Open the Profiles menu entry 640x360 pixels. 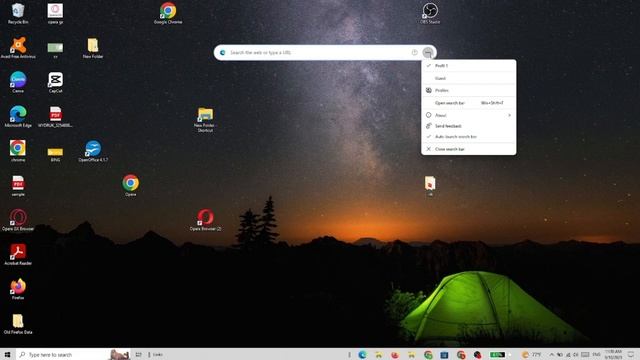tap(469, 90)
